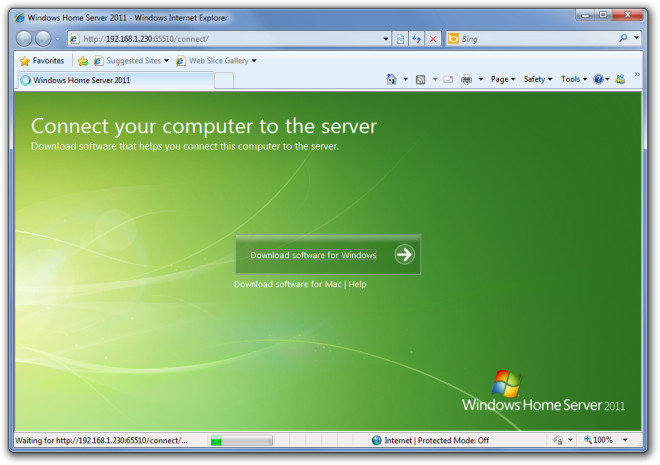
Task: Click the Bing provider logo icon
Action: [453, 39]
